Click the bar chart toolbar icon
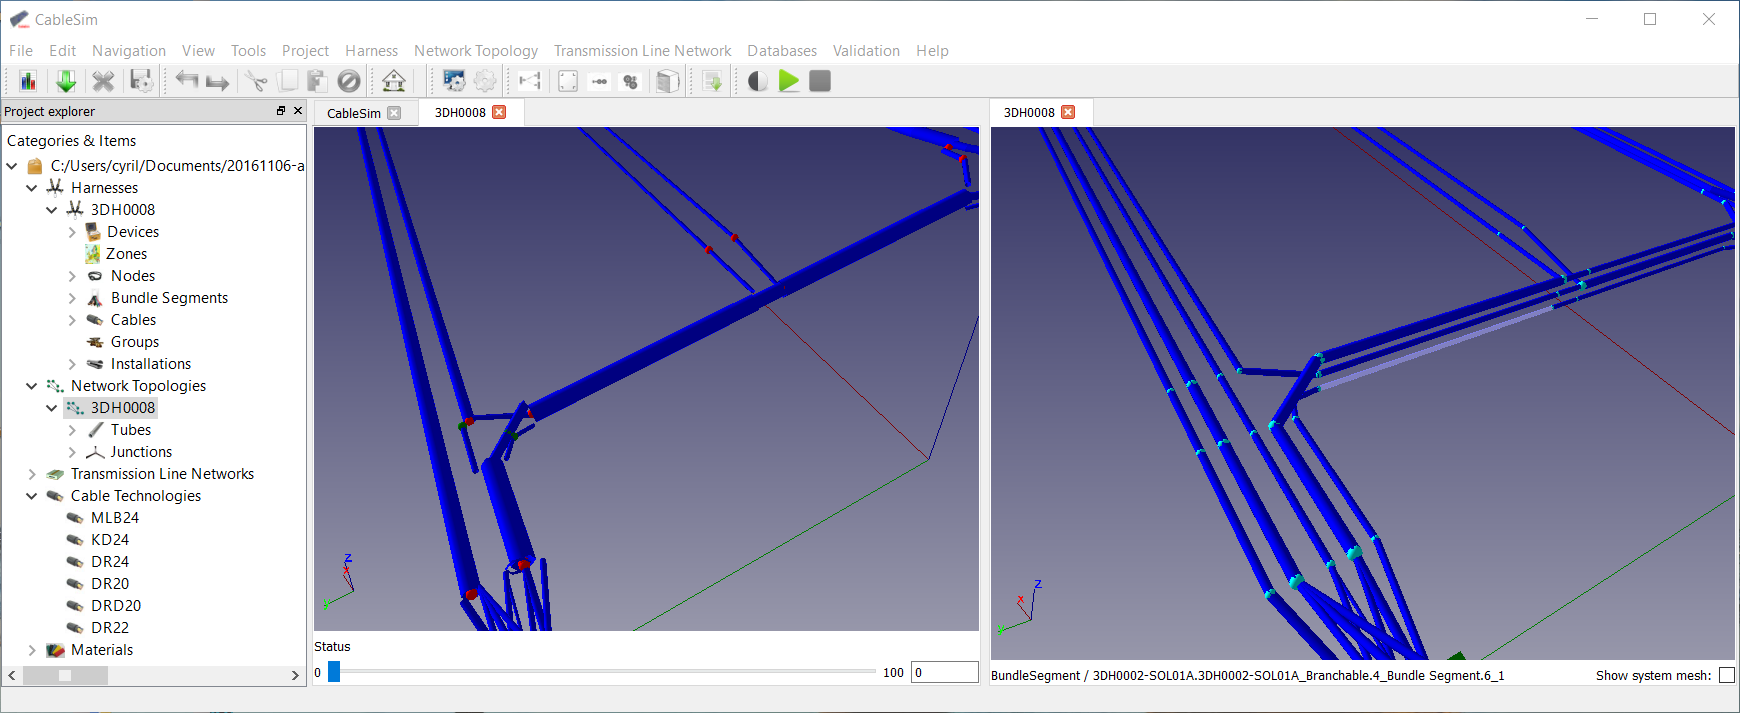 point(28,81)
